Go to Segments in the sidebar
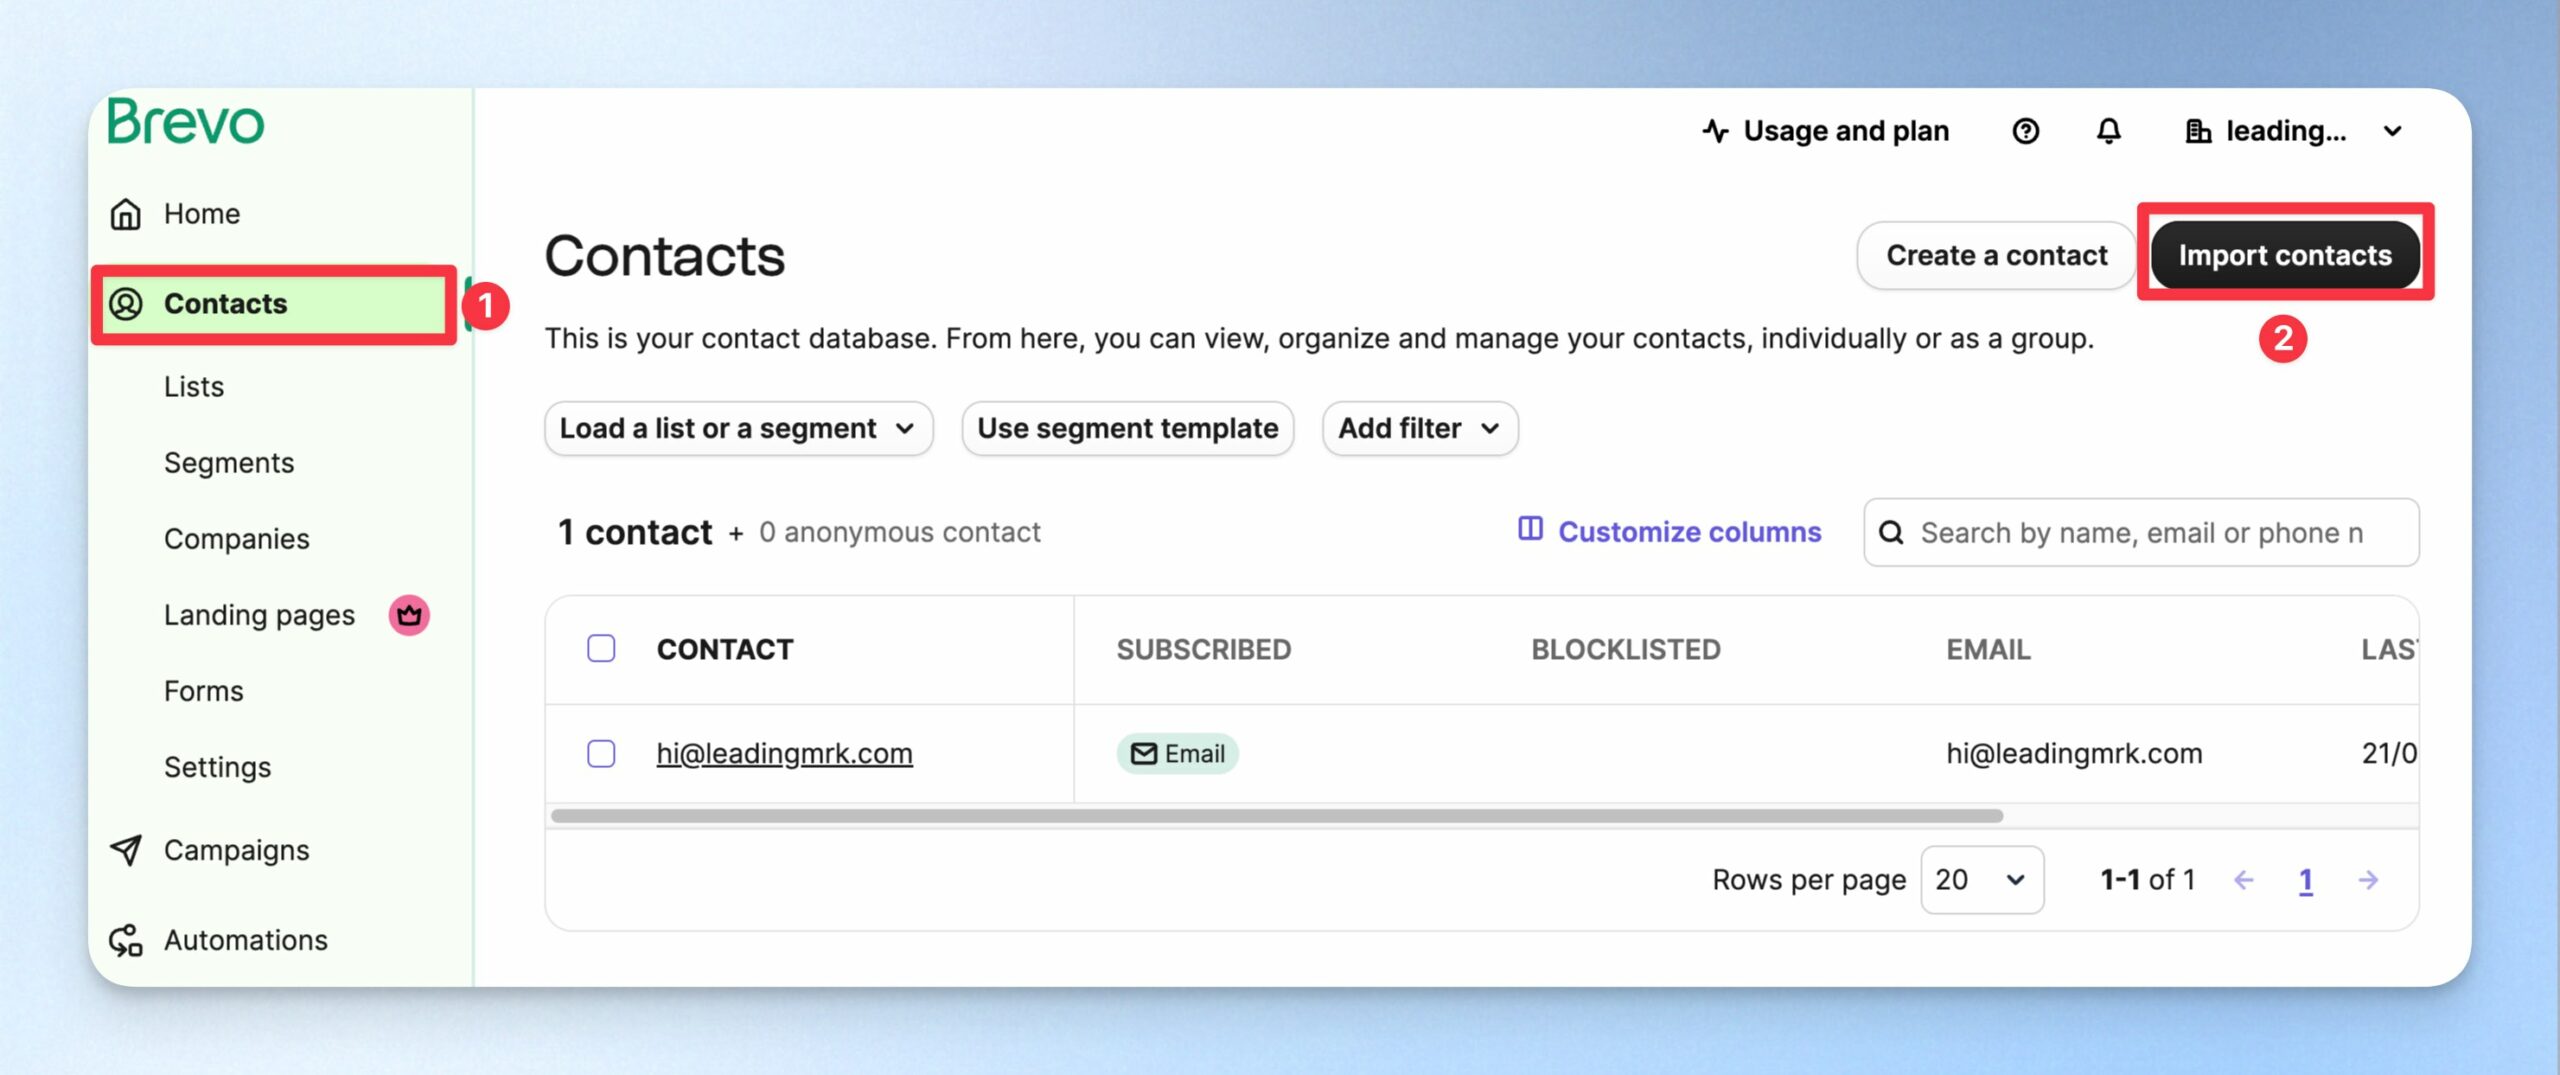2560x1075 pixels. [x=229, y=463]
